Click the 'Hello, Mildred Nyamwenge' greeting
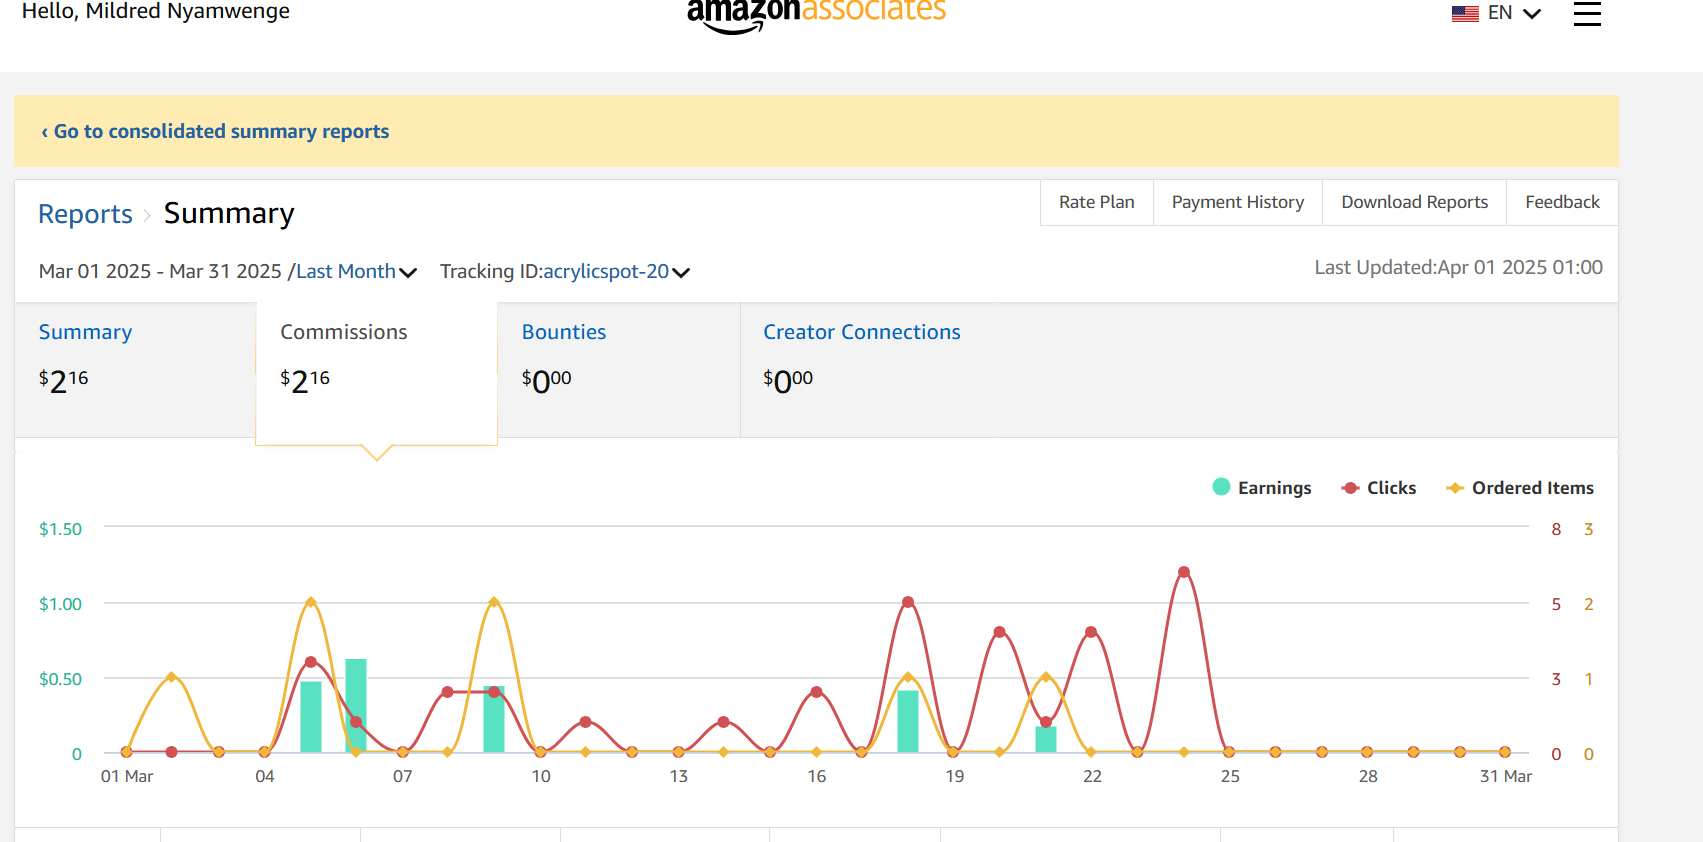1703x842 pixels. pos(156,11)
